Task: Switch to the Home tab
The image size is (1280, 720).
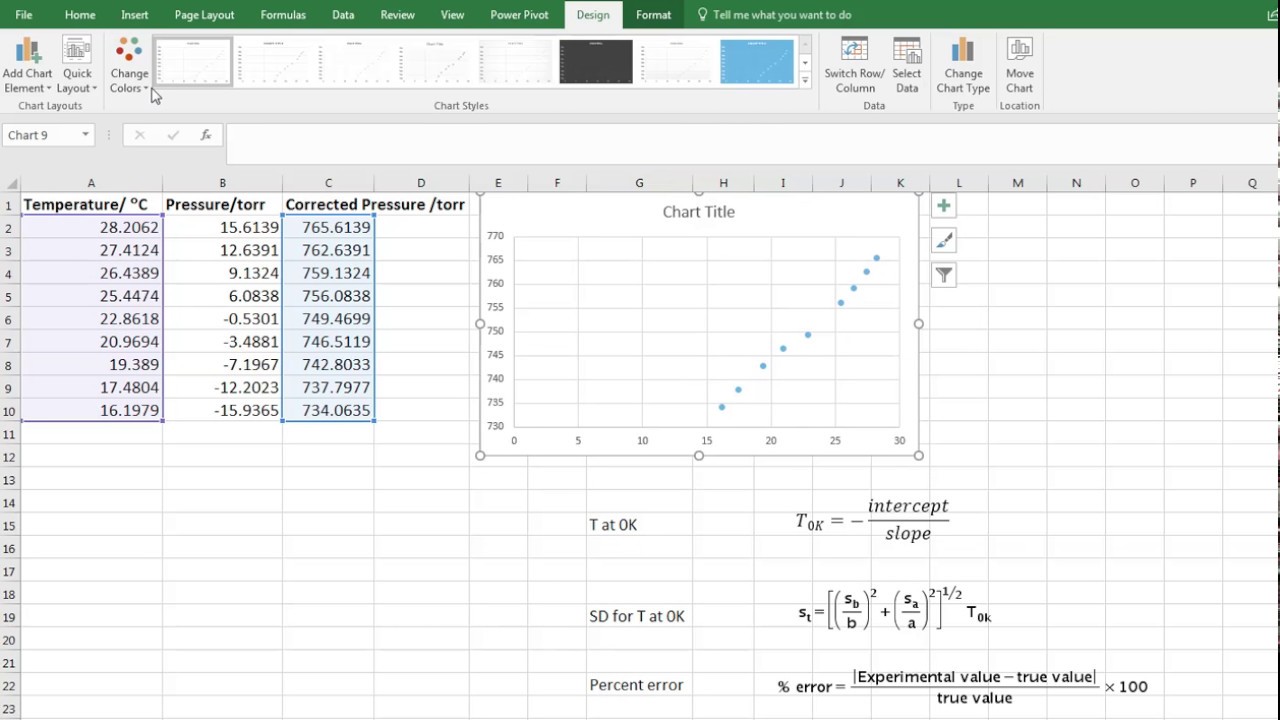Action: (80, 15)
